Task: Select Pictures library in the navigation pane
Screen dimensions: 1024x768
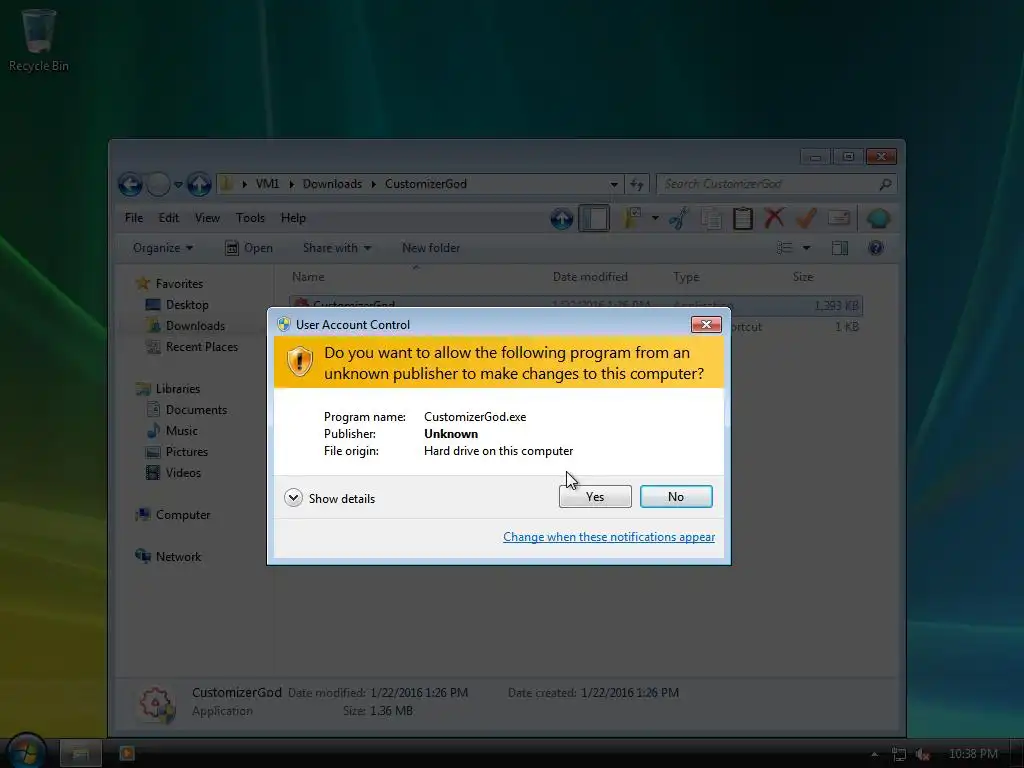Action: click(x=177, y=451)
